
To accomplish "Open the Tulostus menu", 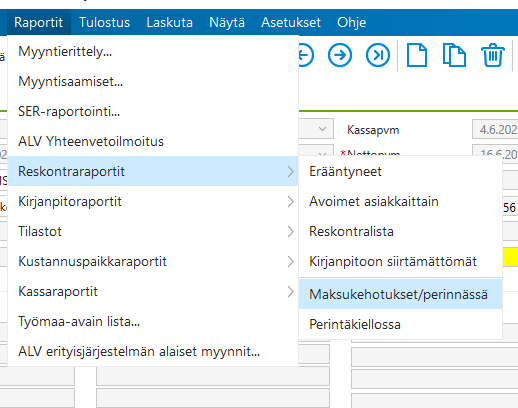I will point(104,22).
